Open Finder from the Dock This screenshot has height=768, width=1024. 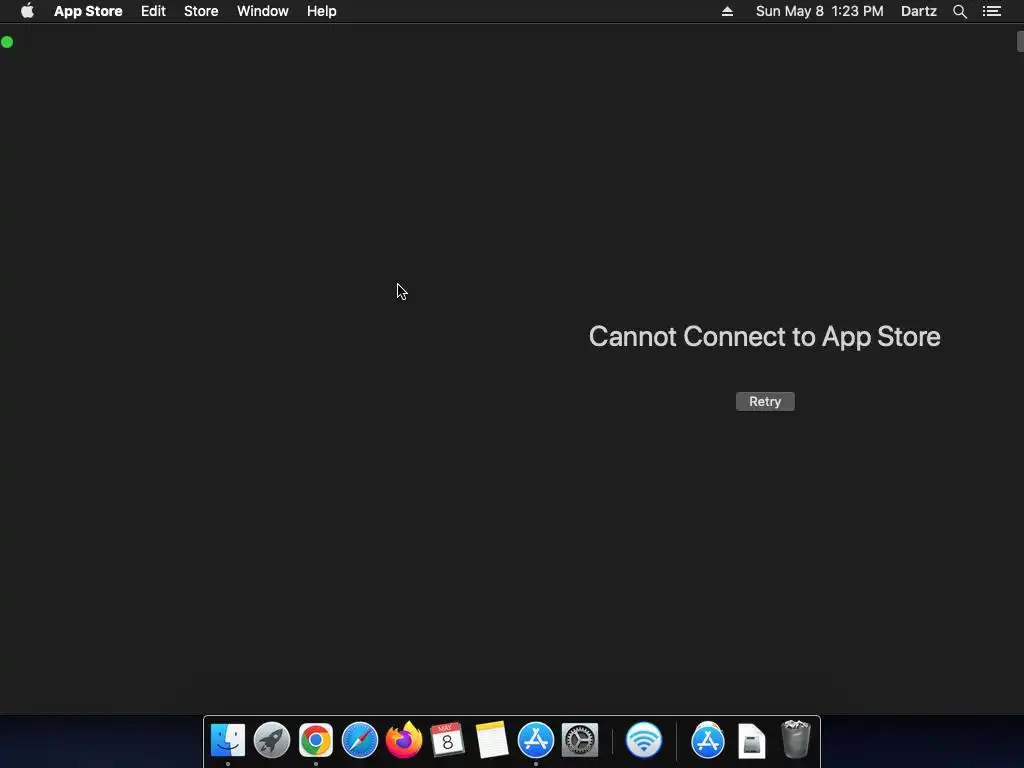pyautogui.click(x=228, y=741)
